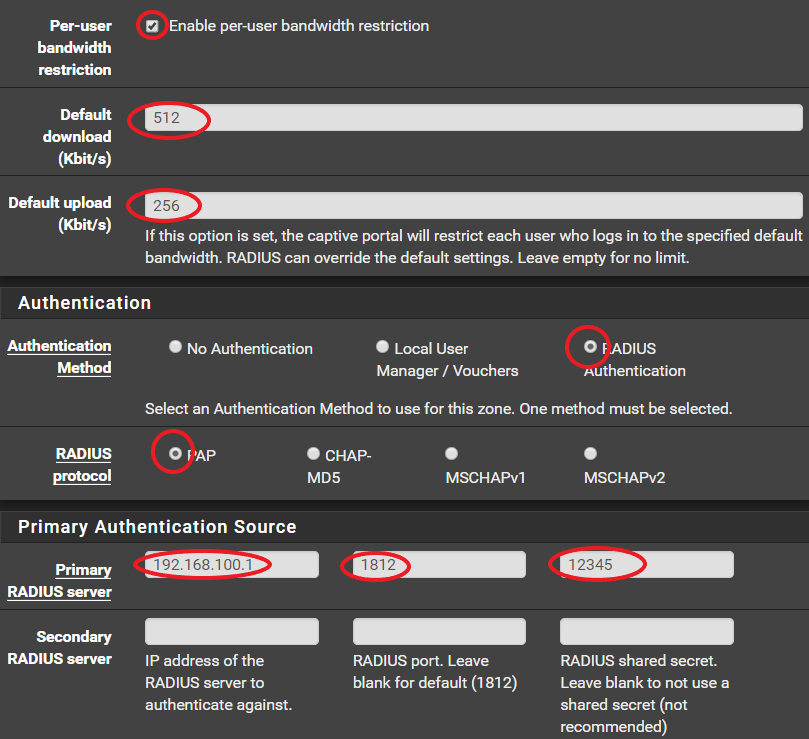809x739 pixels.
Task: Select the MSCHAPv1 protocol option
Action: pyautogui.click(x=452, y=453)
